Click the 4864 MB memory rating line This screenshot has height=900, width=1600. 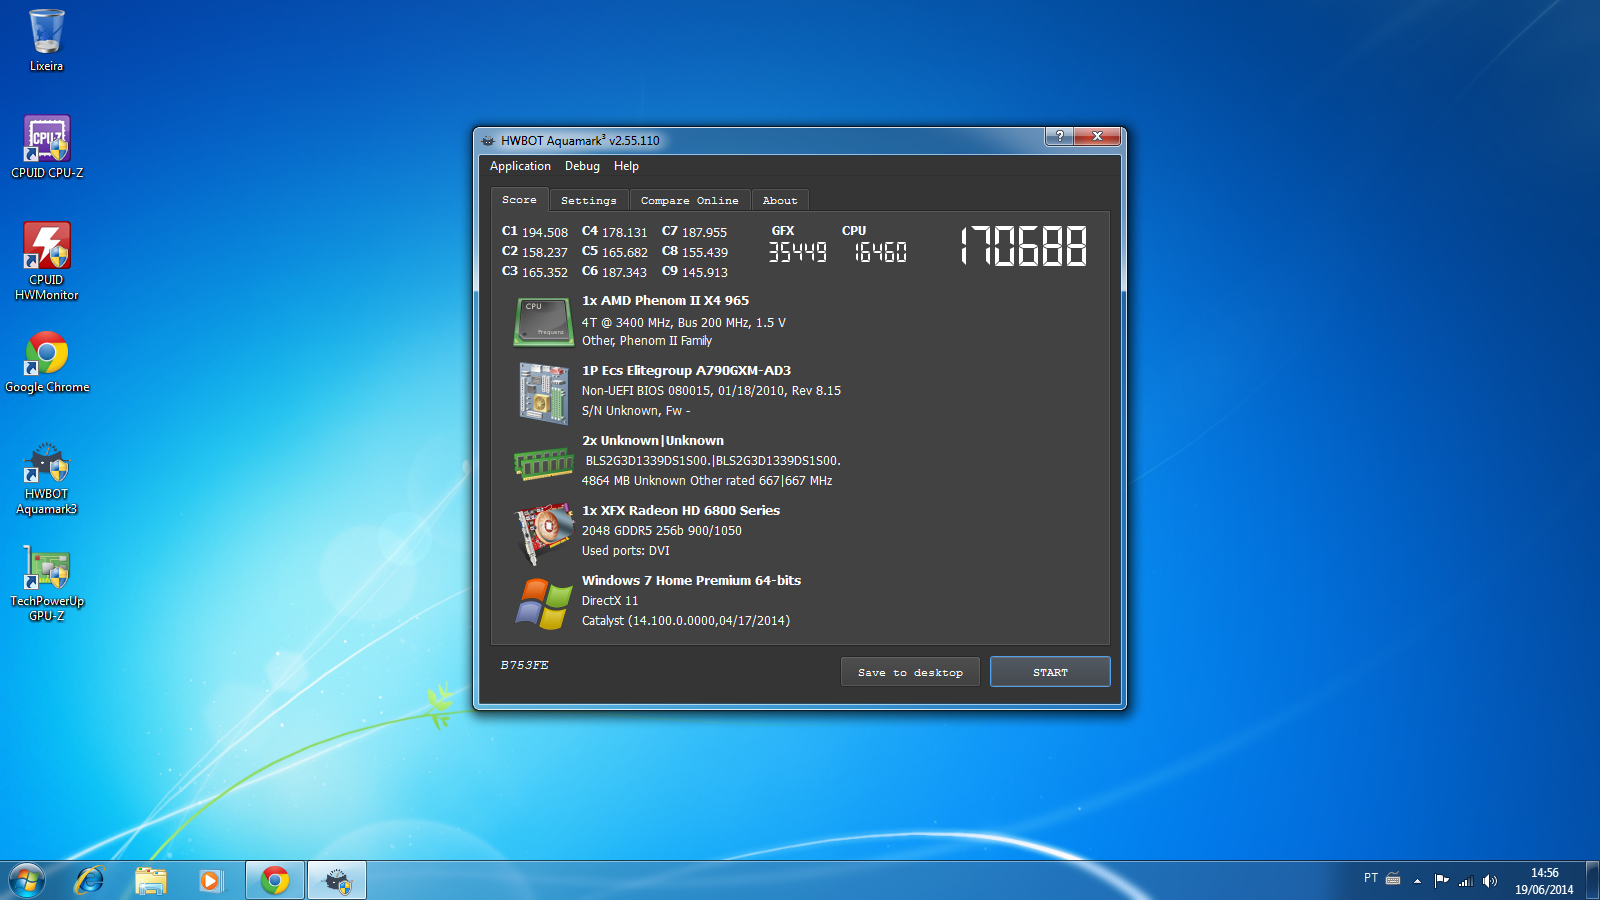707,481
